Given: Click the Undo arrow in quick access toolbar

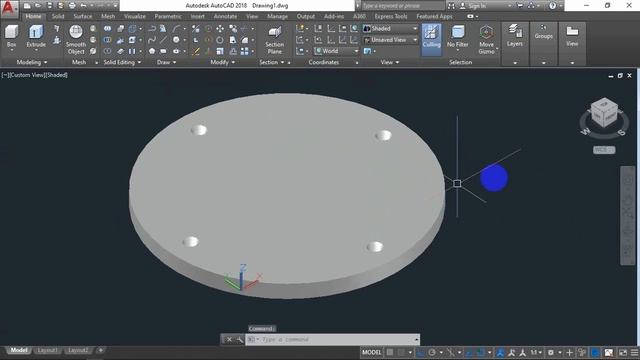Looking at the screenshot, I should [x=84, y=6].
